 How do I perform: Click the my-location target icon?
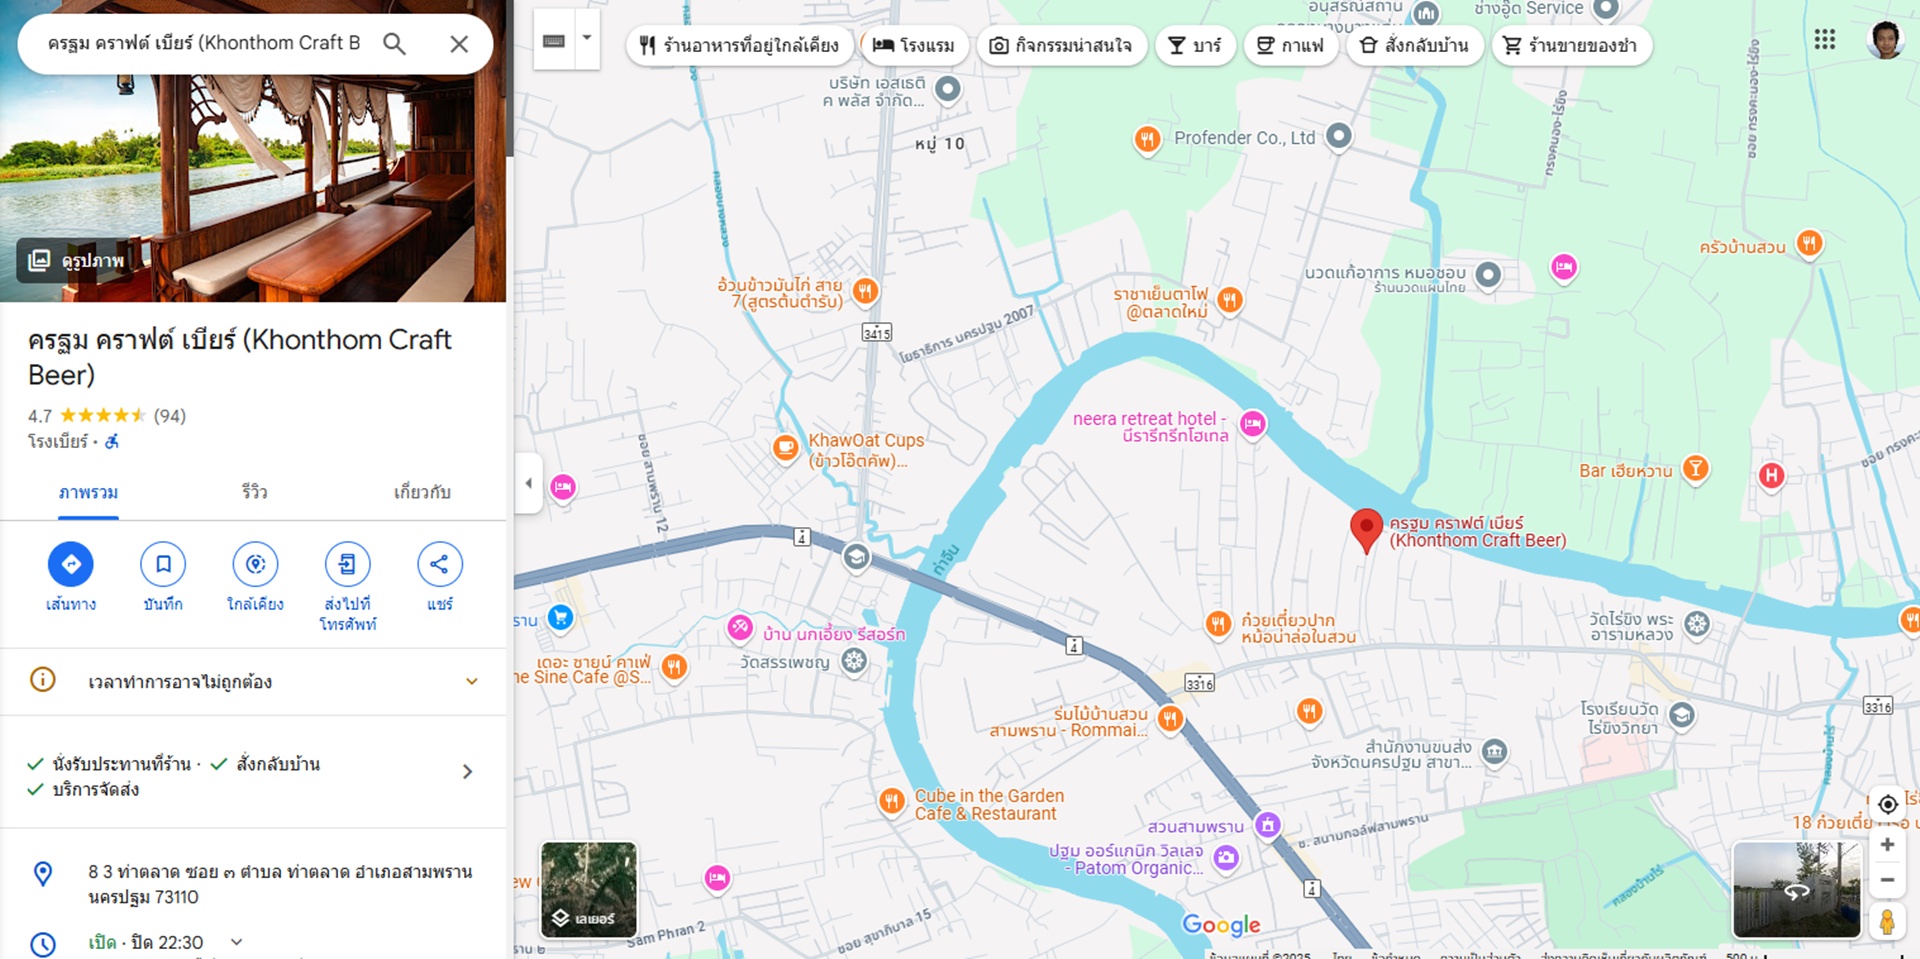(1887, 804)
